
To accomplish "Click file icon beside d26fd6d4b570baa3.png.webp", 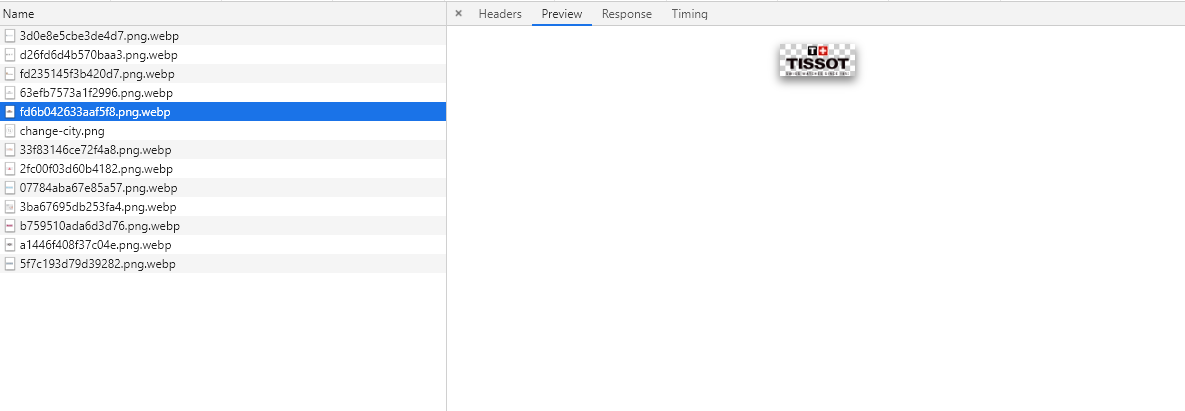I will tap(10, 55).
